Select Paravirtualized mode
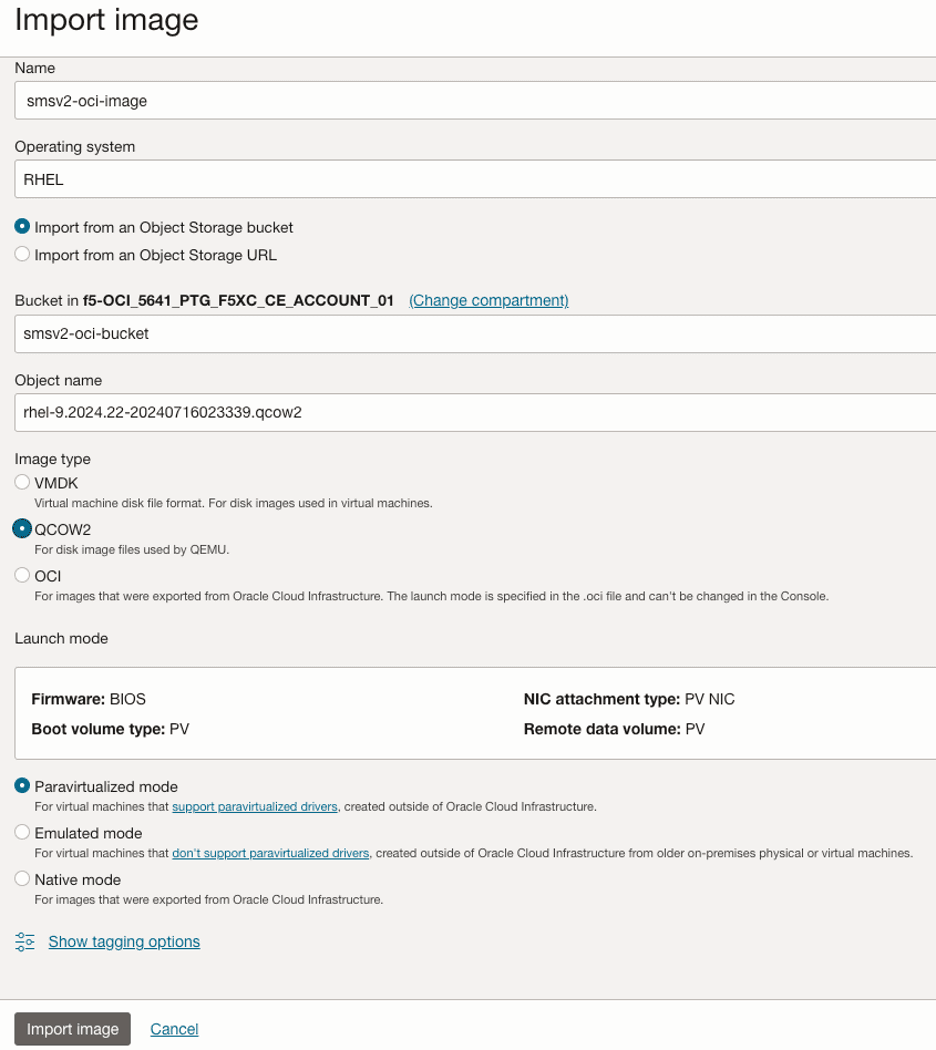936x1050 pixels. [23, 787]
